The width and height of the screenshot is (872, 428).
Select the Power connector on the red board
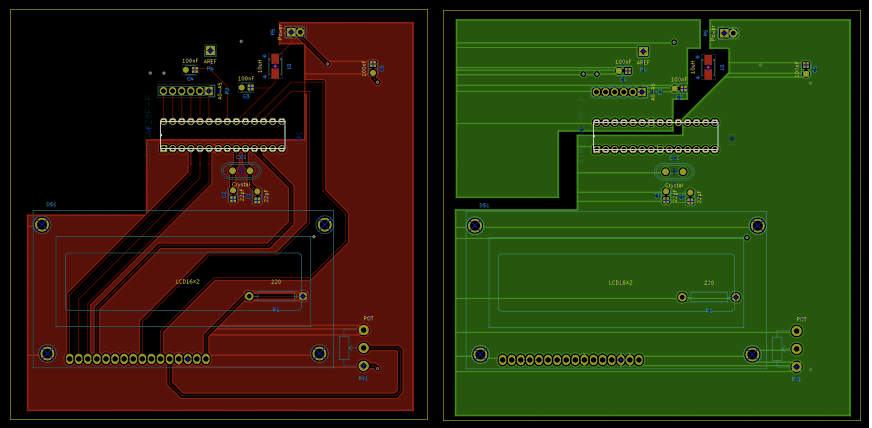295,32
